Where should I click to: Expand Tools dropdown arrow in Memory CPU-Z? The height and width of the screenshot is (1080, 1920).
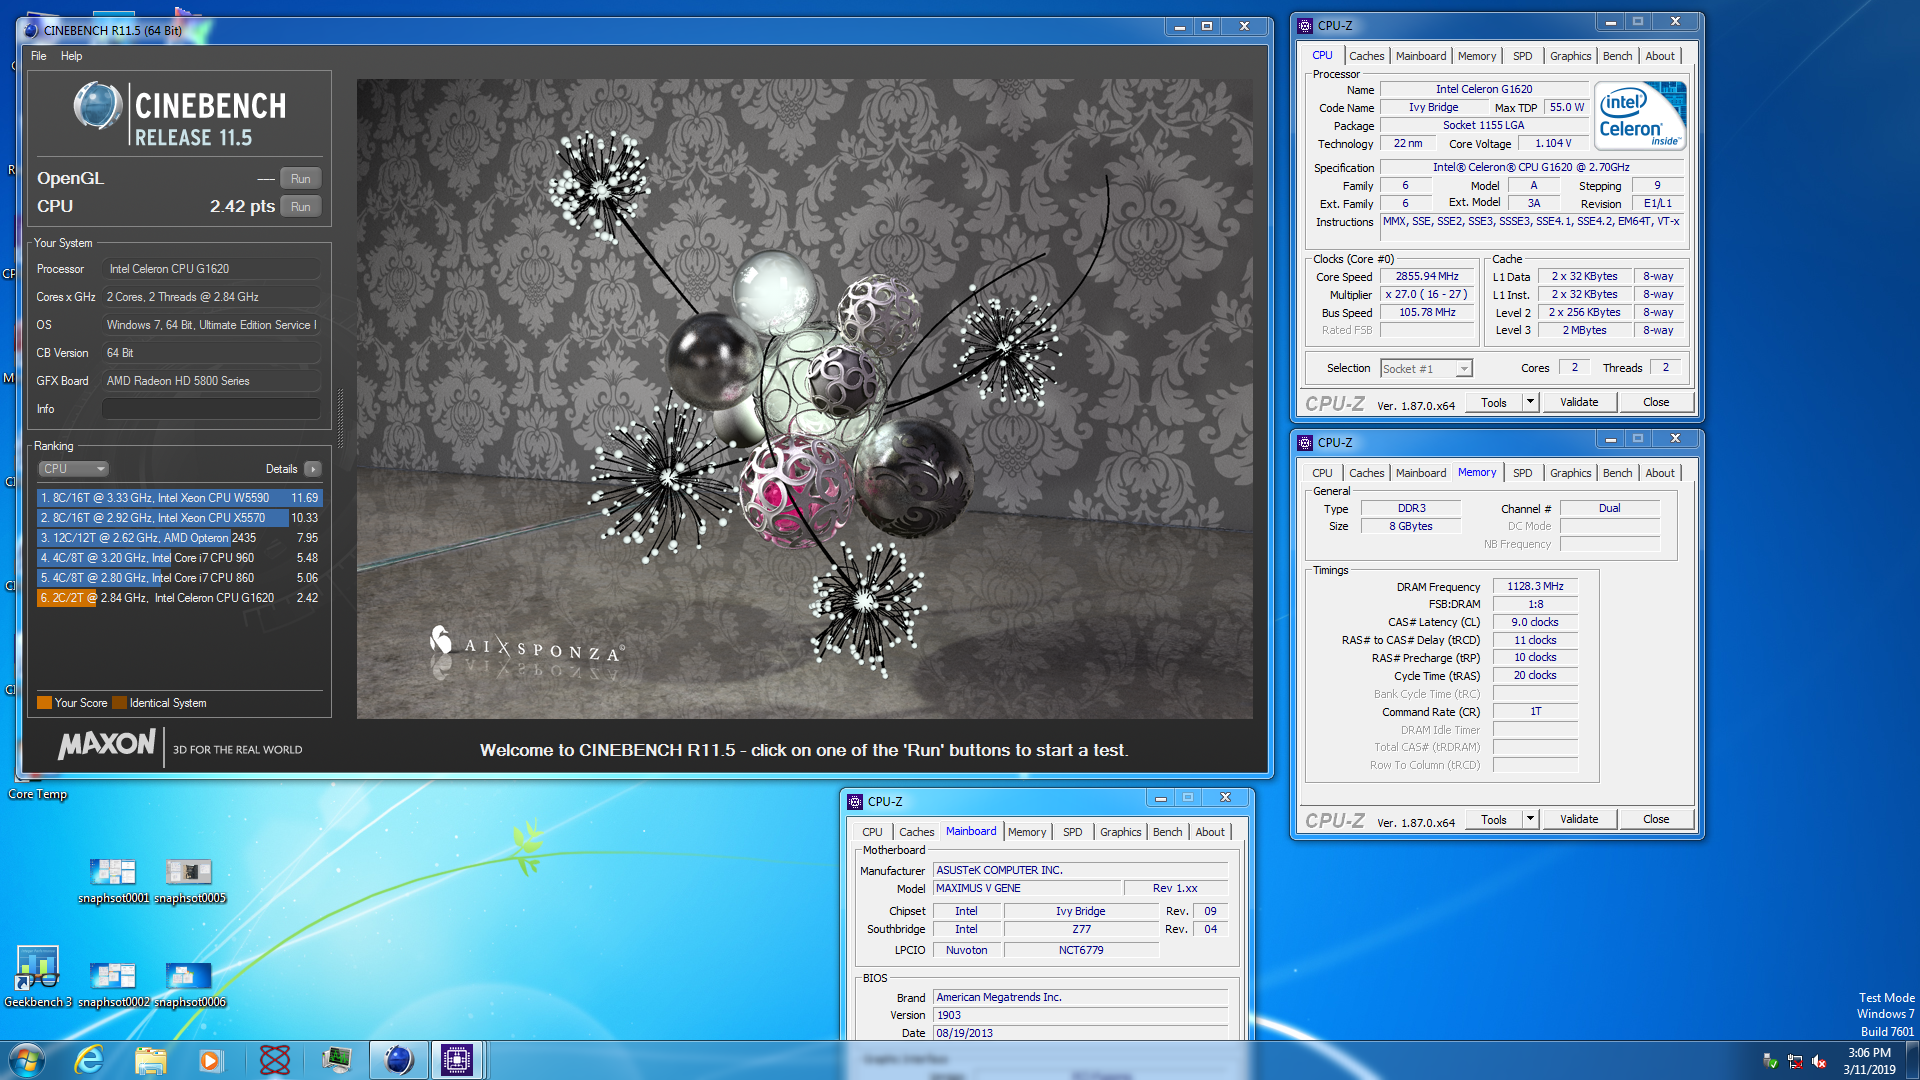pos(1530,819)
